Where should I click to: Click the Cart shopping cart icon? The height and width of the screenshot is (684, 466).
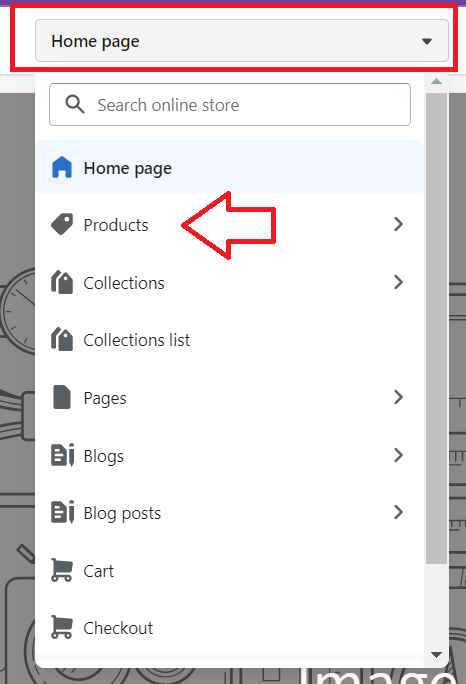tap(62, 570)
